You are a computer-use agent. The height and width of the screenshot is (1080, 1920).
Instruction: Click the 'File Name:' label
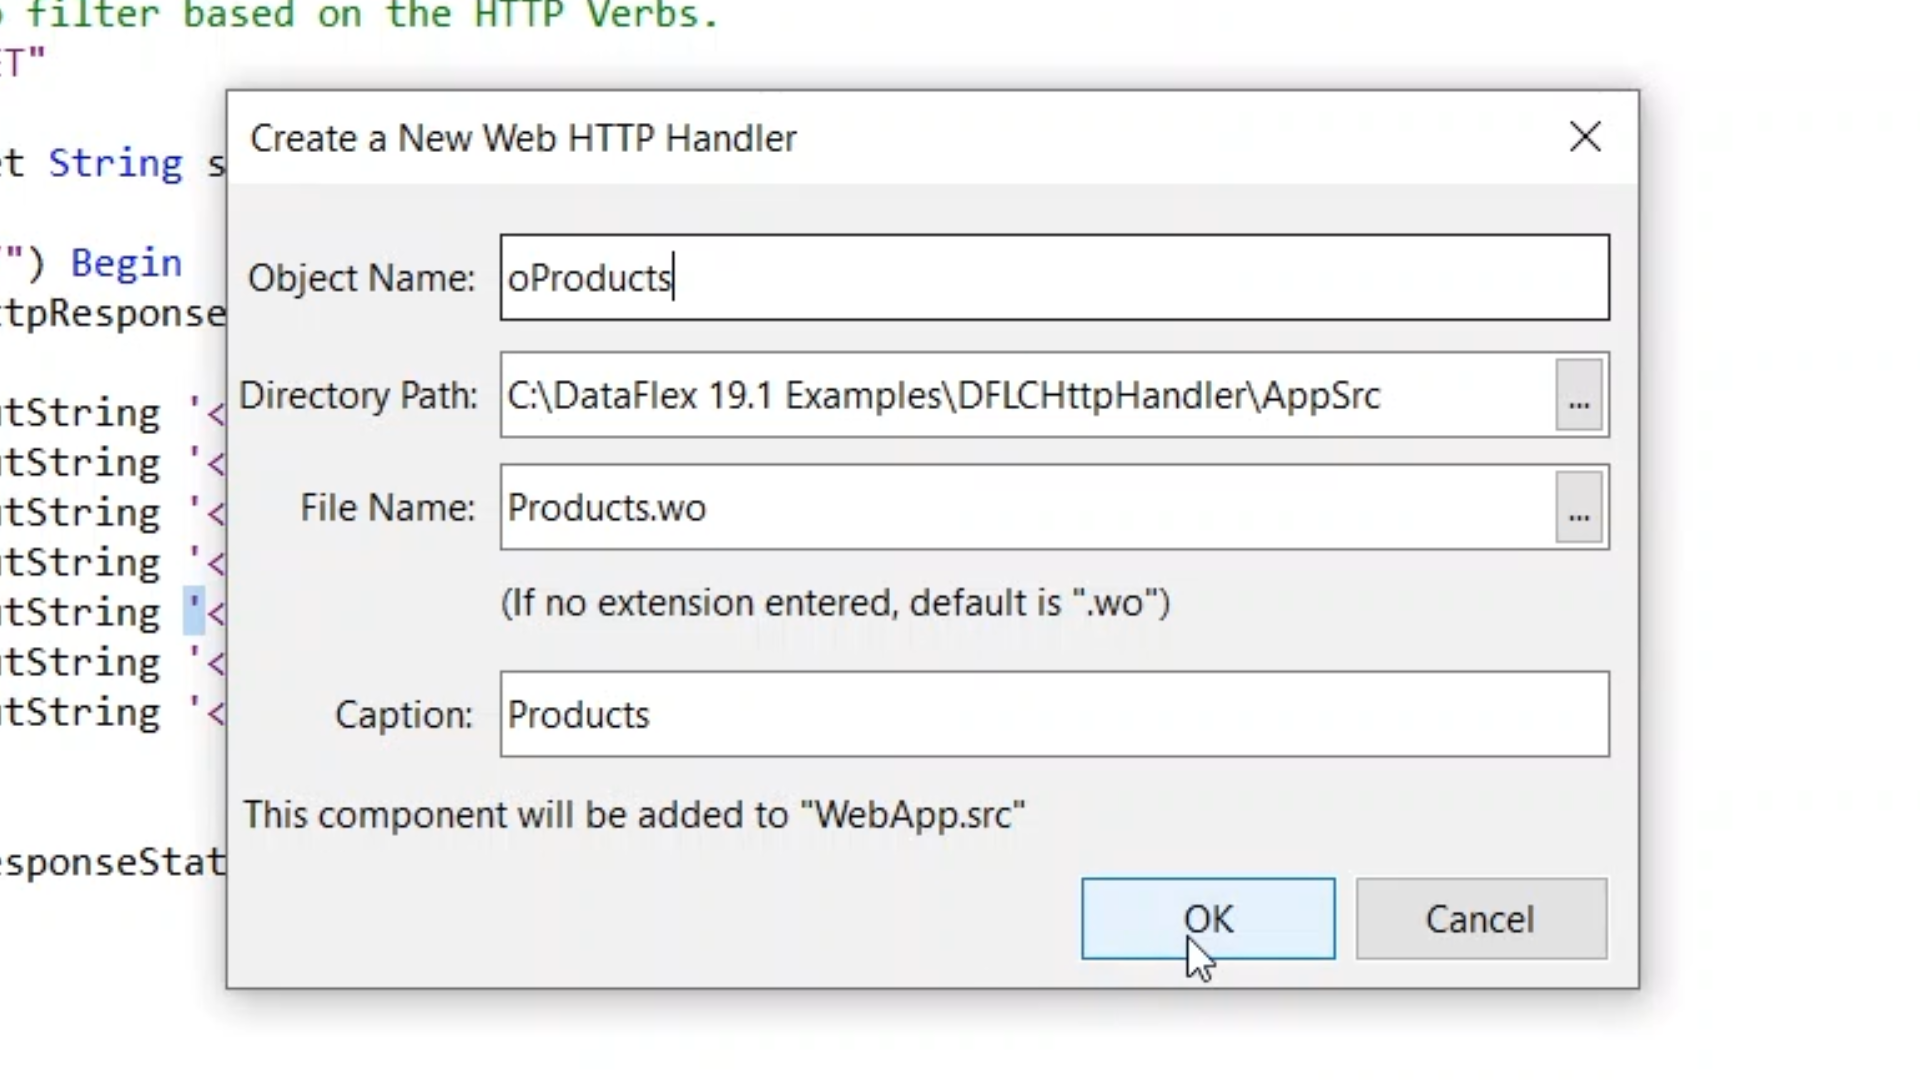coord(387,508)
